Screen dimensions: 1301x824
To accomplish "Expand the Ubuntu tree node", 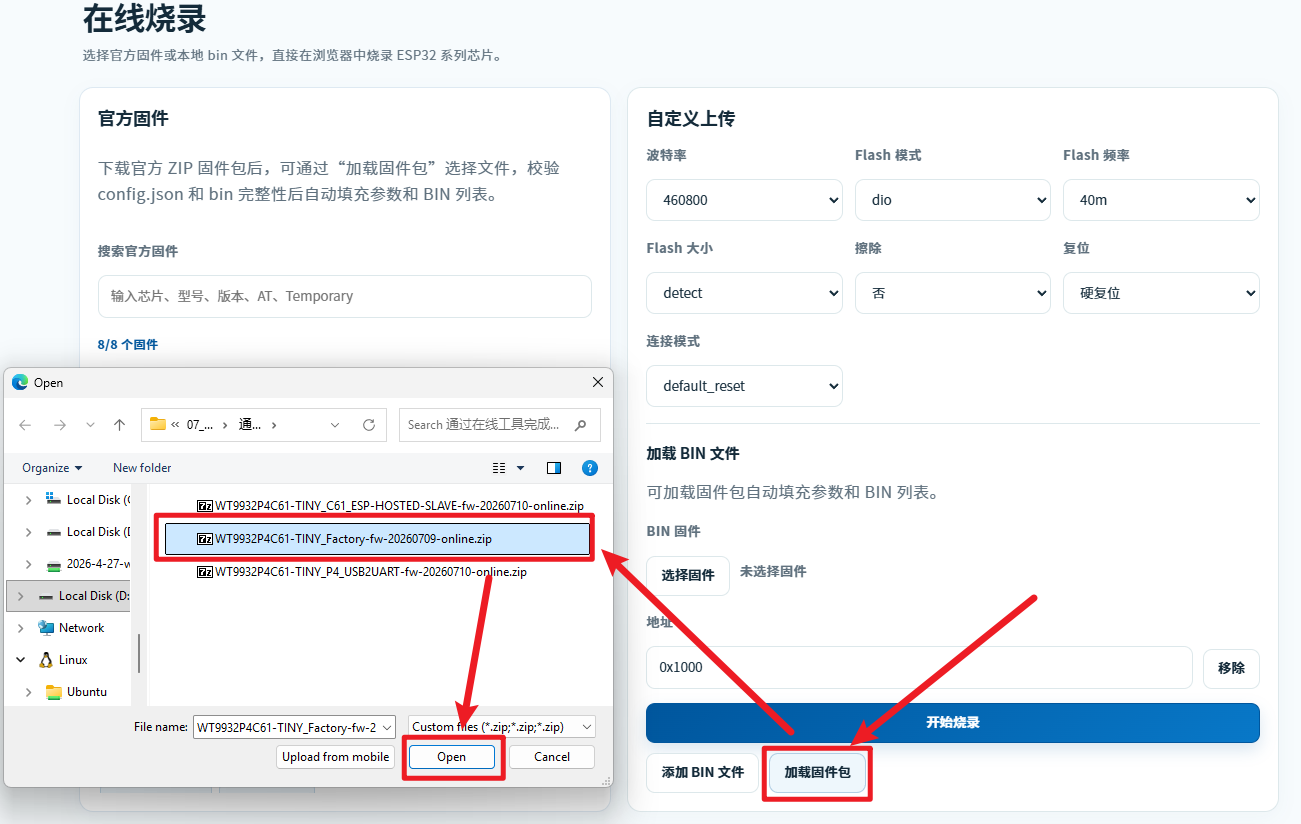I will 27,692.
